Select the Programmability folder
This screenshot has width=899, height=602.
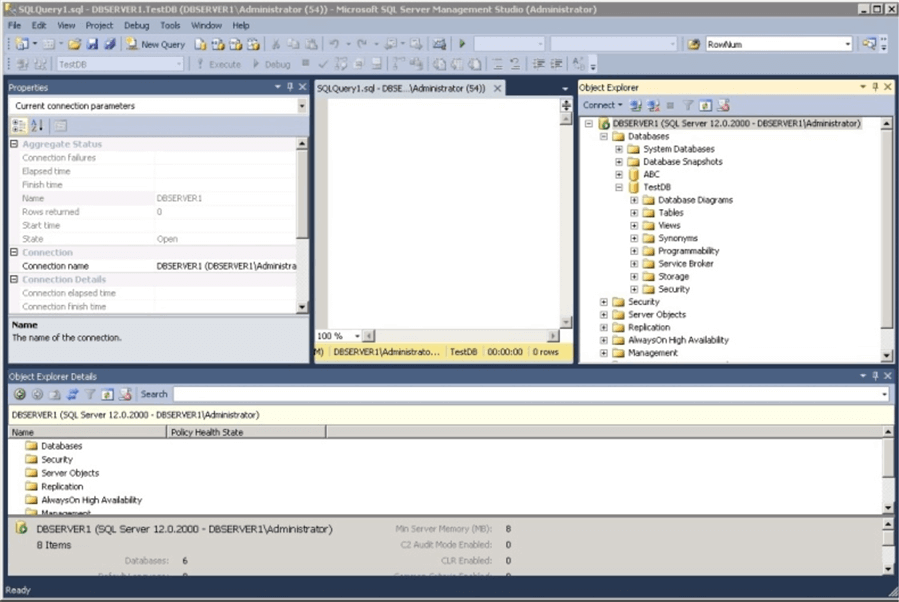(x=688, y=251)
